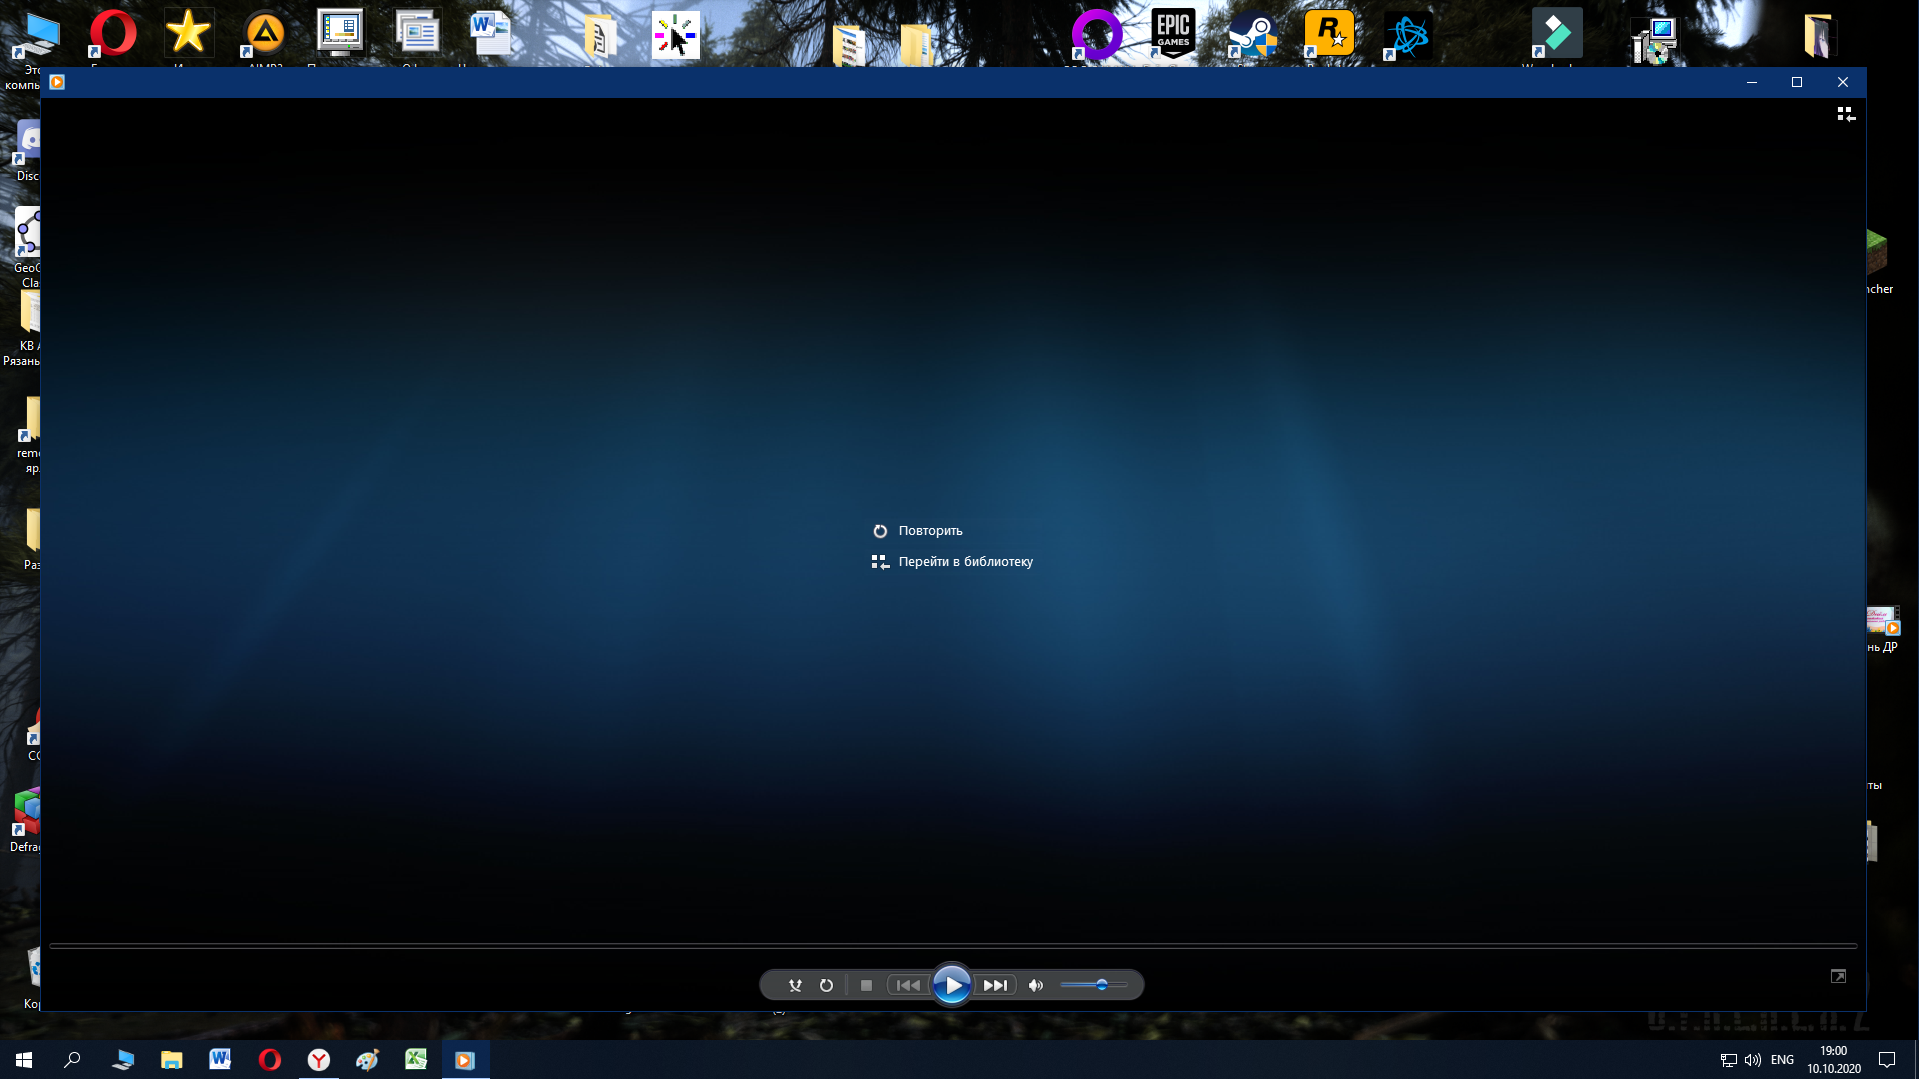Viewport: 1919px width, 1079px height.
Task: Open Excel from the taskbar
Action: pos(416,1060)
